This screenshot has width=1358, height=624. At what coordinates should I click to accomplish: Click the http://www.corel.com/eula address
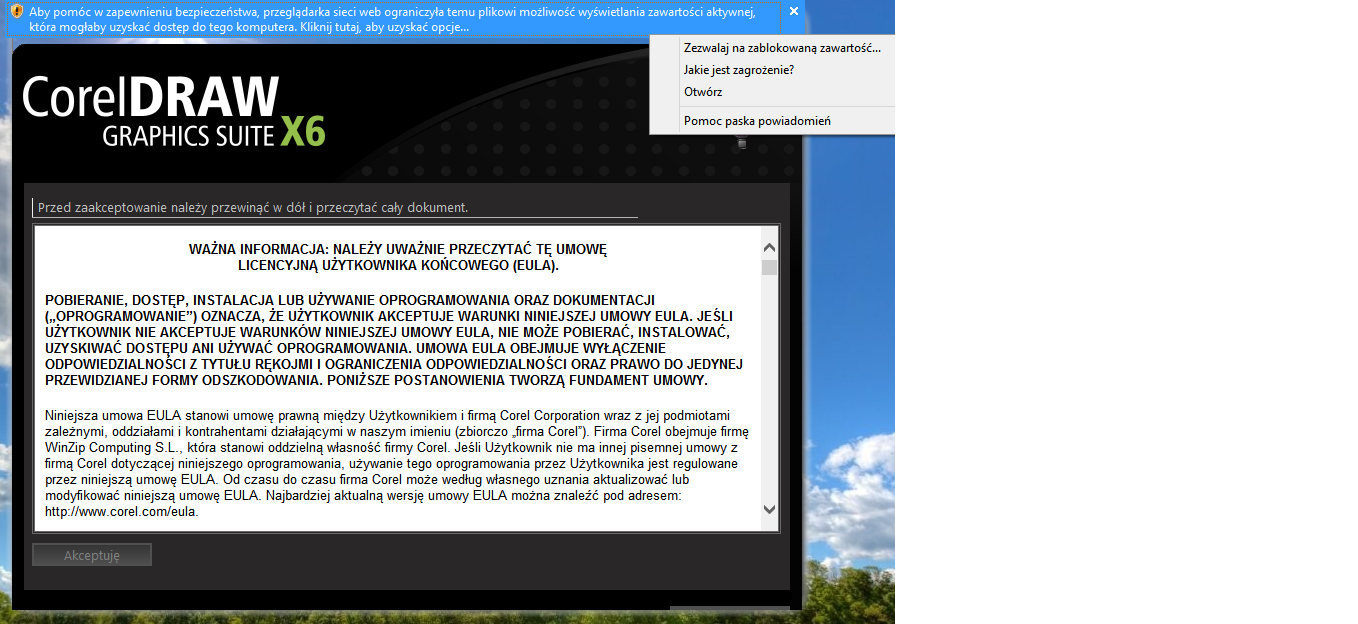[122, 512]
